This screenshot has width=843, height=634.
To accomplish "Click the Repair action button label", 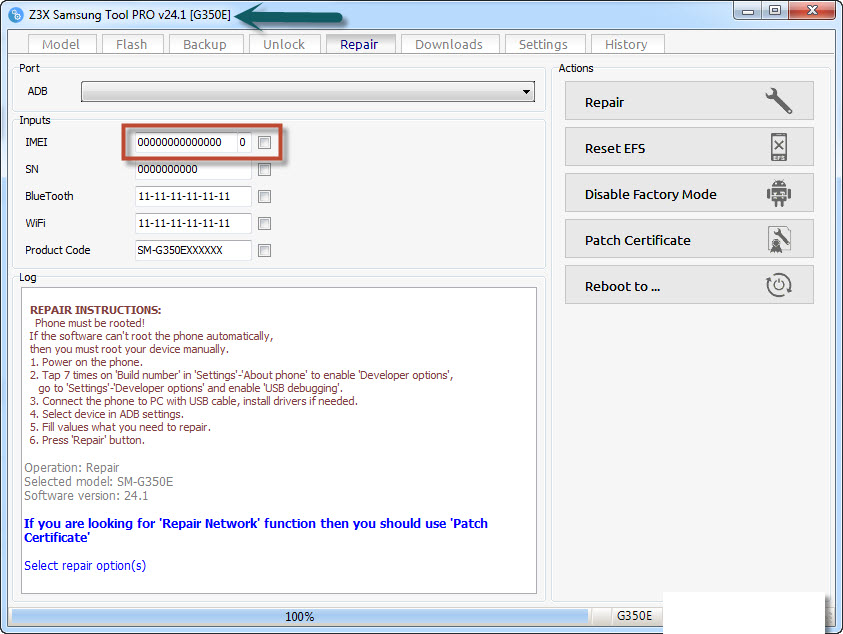I will pos(604,102).
